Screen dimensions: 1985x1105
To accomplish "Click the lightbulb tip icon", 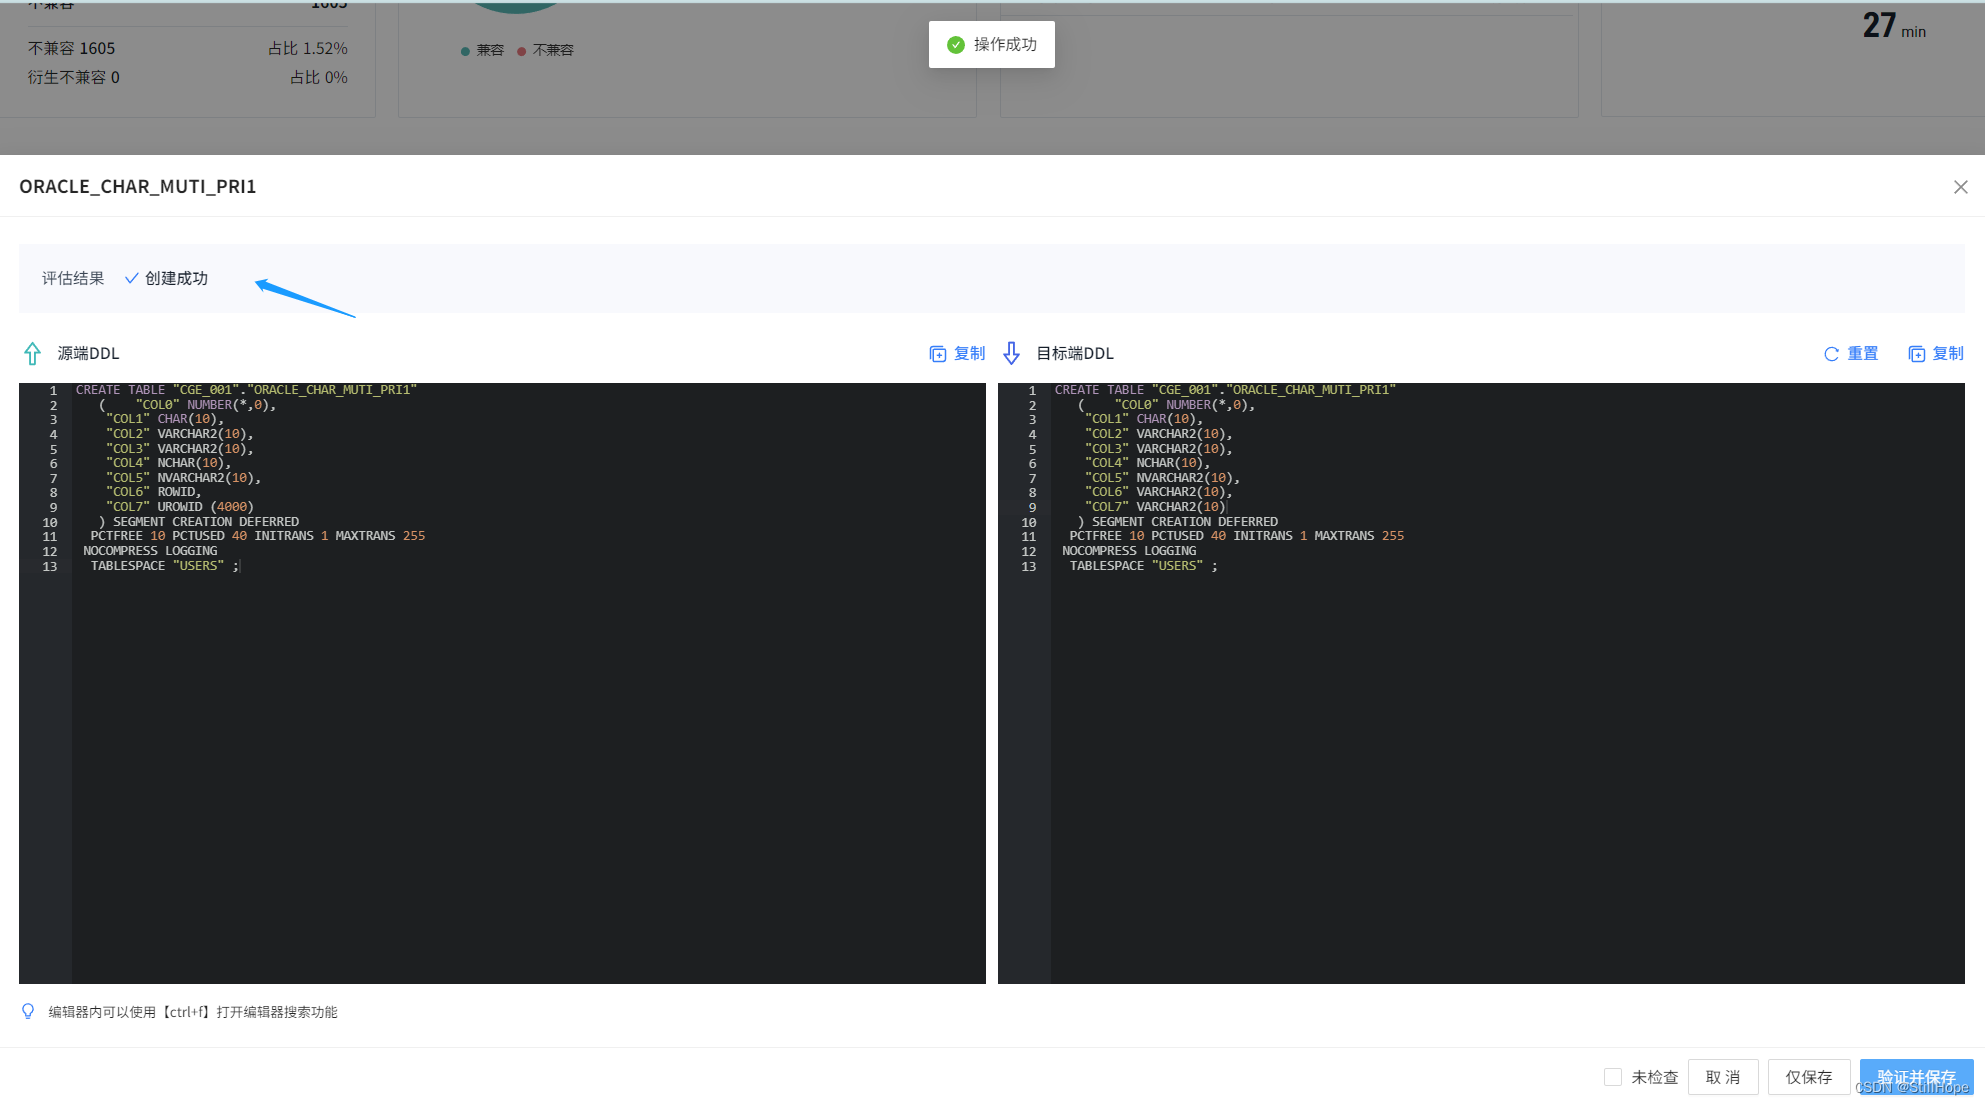I will click(28, 1012).
